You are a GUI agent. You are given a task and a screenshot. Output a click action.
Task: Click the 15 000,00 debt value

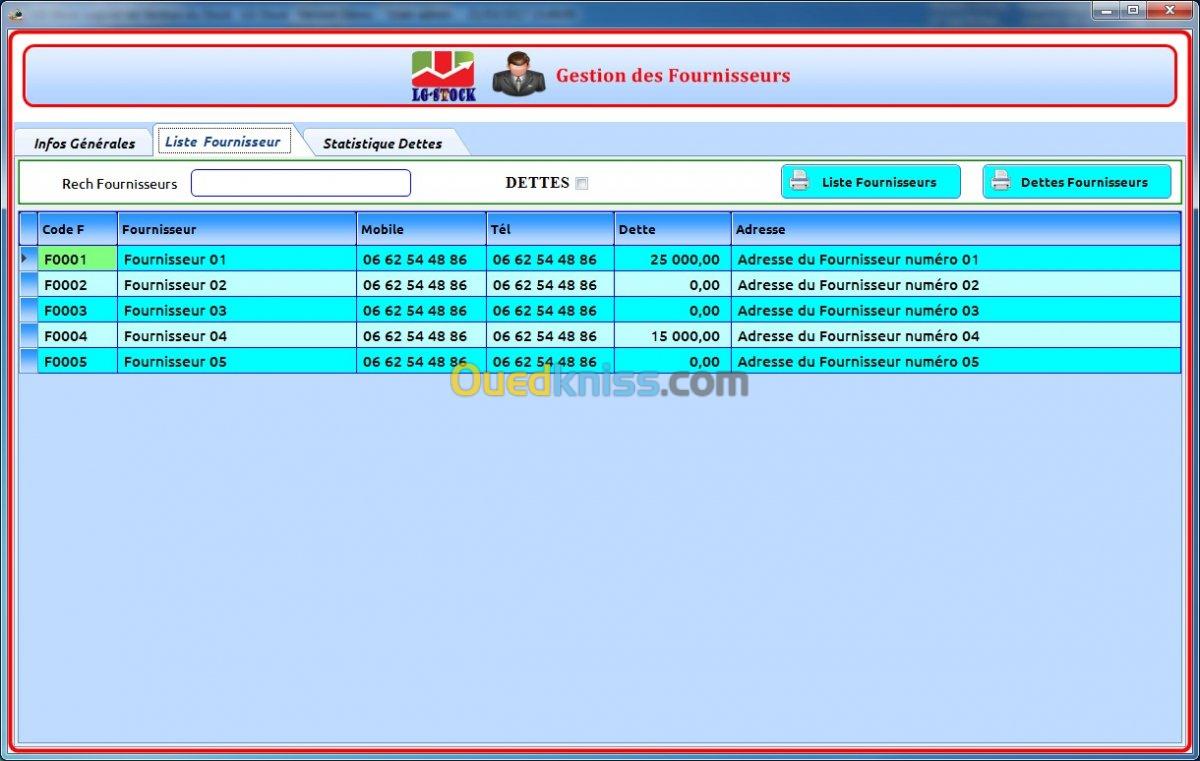point(685,336)
